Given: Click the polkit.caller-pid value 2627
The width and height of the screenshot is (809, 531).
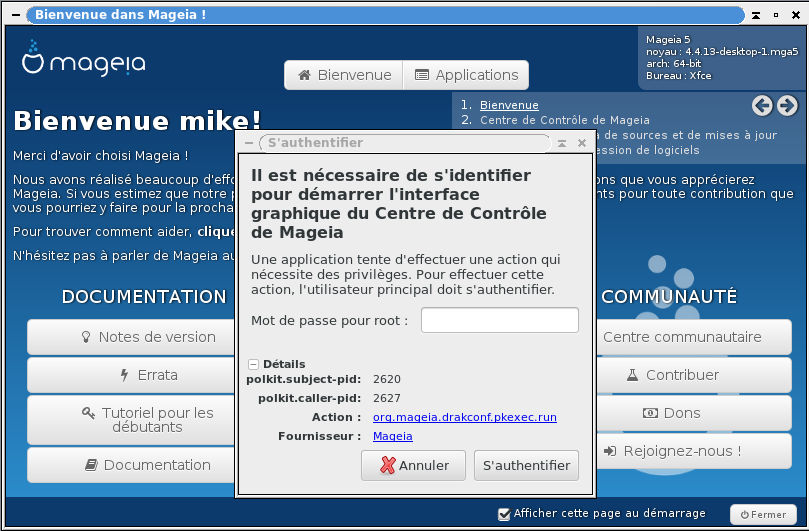Looking at the screenshot, I should [x=387, y=398].
